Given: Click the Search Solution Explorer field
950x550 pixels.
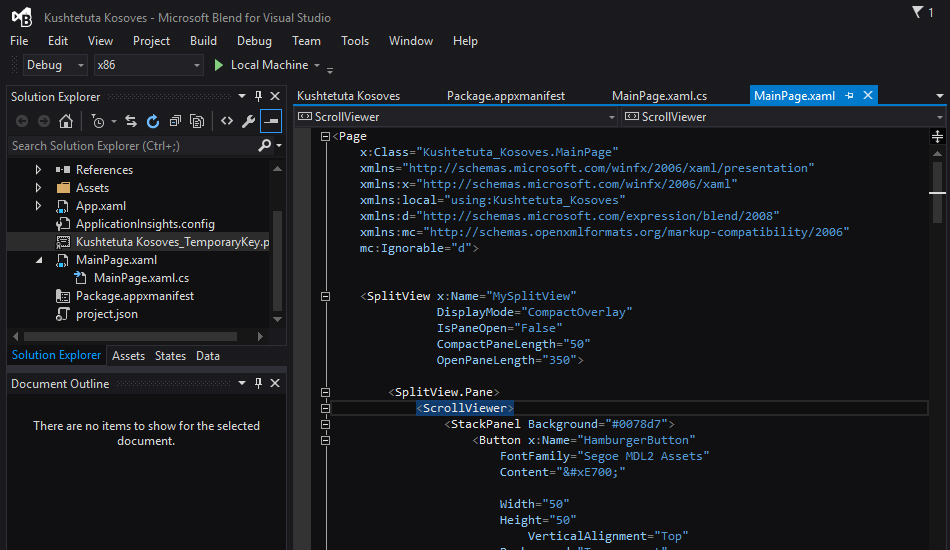Looking at the screenshot, I should point(133,145).
